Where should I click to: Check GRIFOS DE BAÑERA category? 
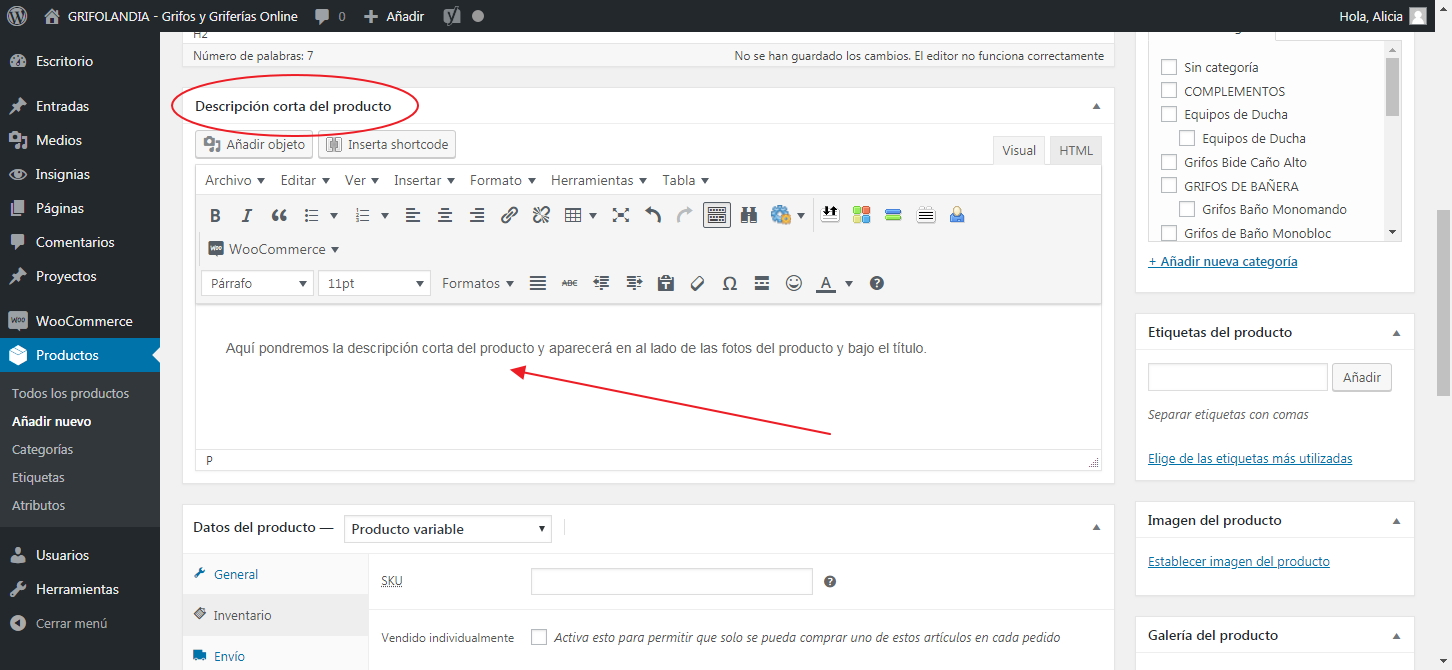1168,186
